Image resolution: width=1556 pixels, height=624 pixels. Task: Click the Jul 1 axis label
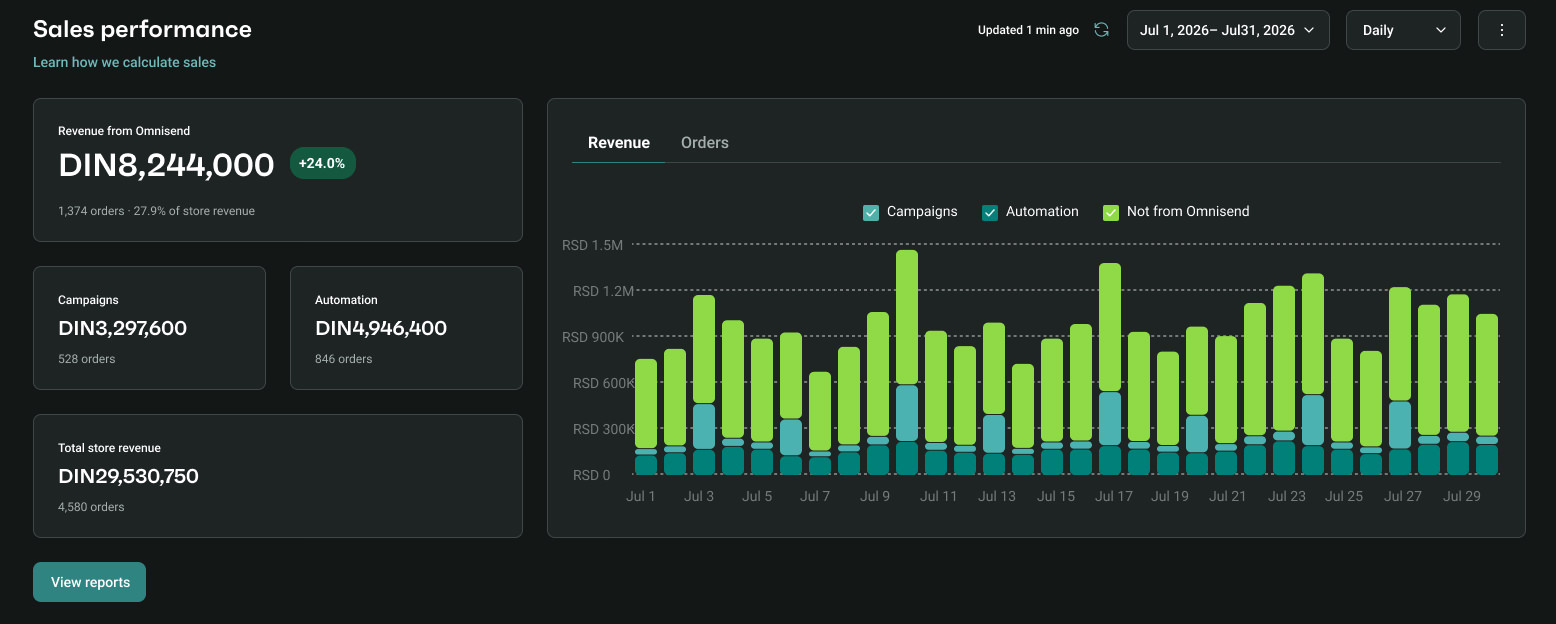[641, 496]
